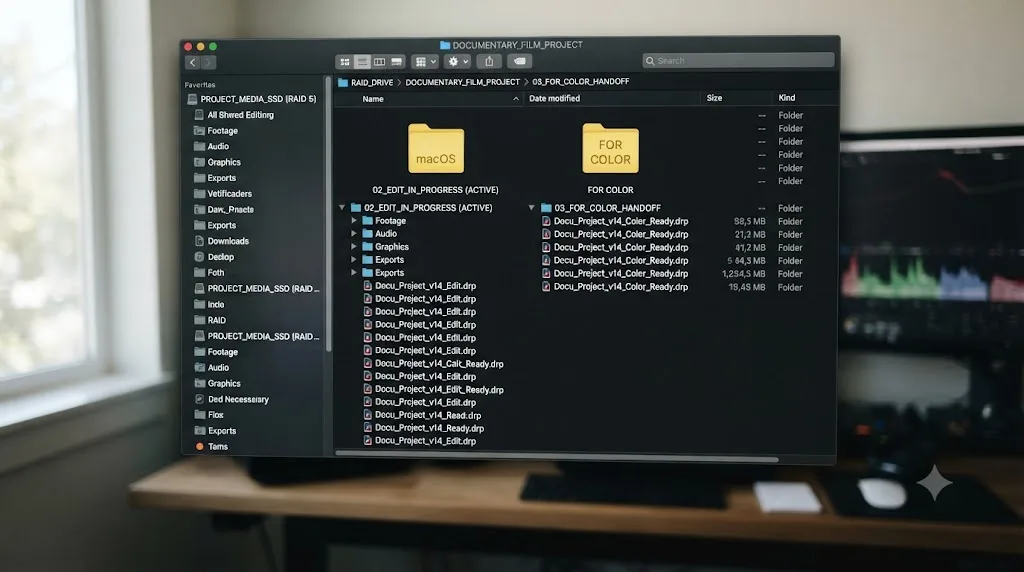The height and width of the screenshot is (572, 1024).
Task: Open the gear action menu dropdown
Action: click(x=458, y=61)
